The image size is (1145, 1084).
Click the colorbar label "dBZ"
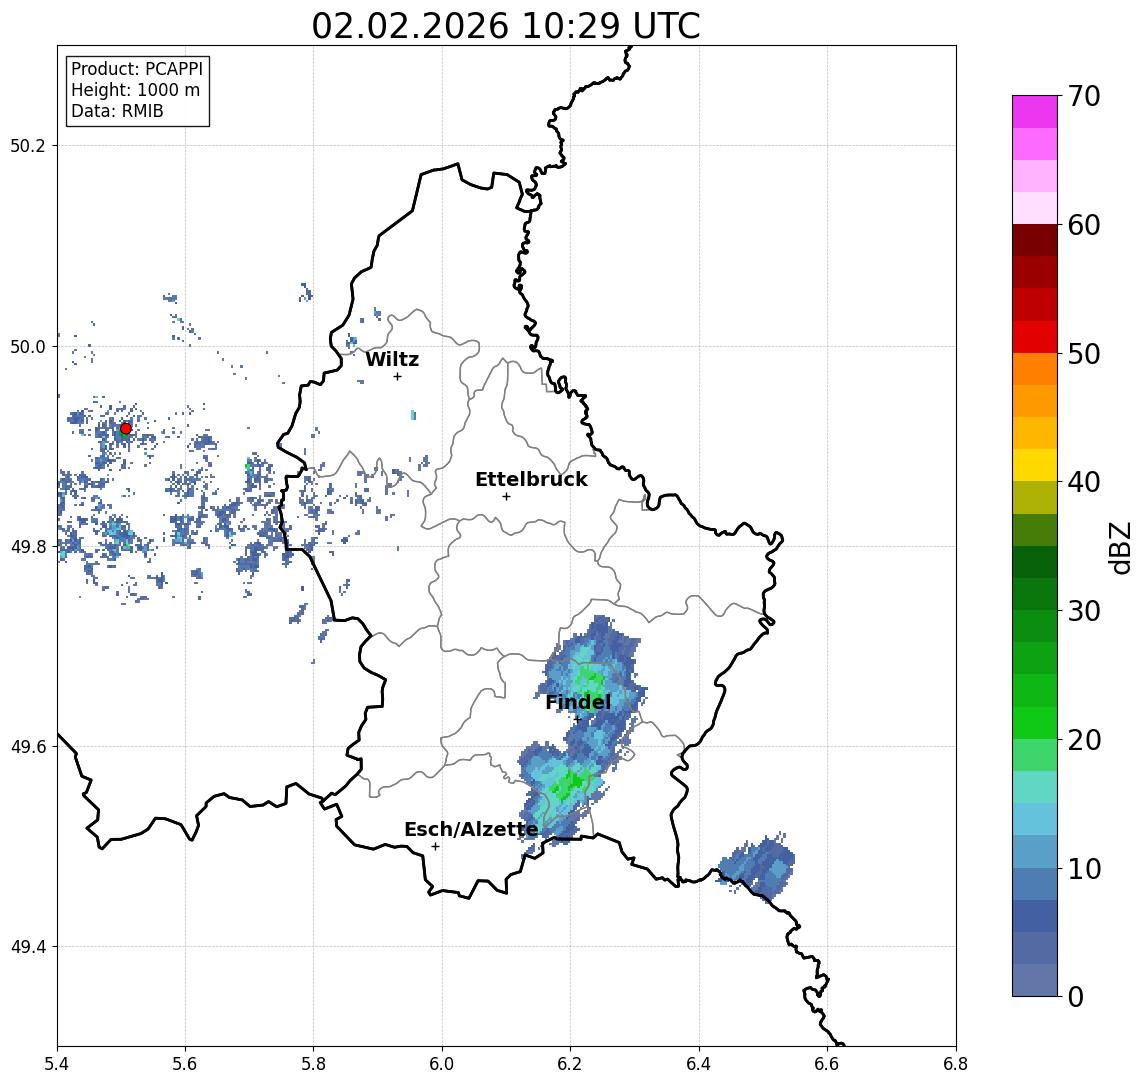tap(1120, 548)
